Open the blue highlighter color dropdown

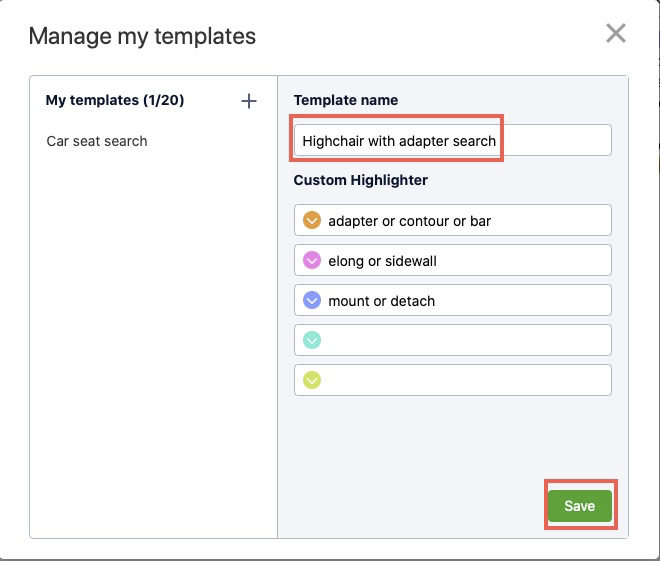311,300
